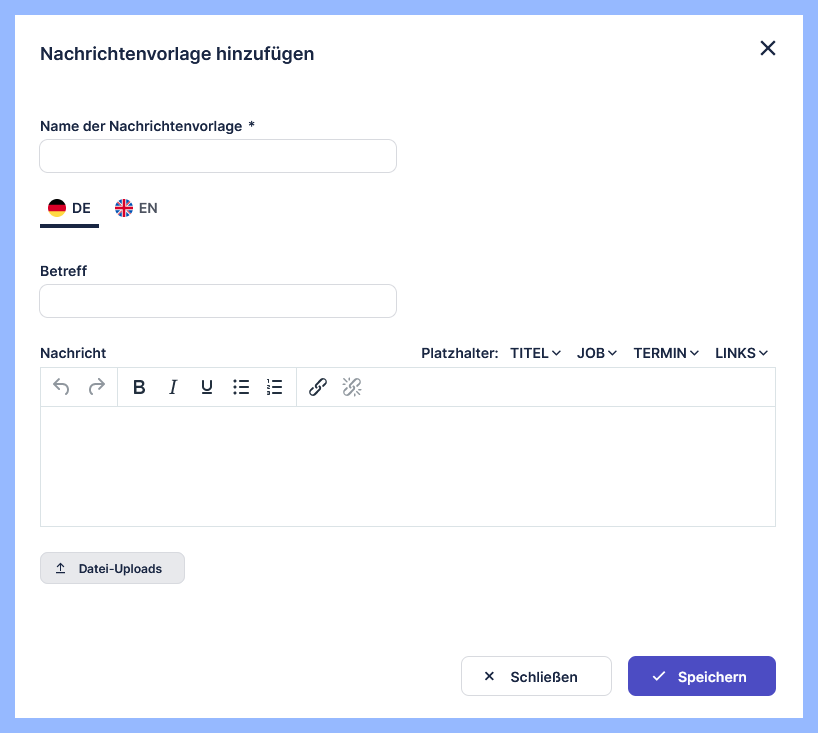Switch to the EN language tab
The width and height of the screenshot is (818, 733).
(x=137, y=208)
